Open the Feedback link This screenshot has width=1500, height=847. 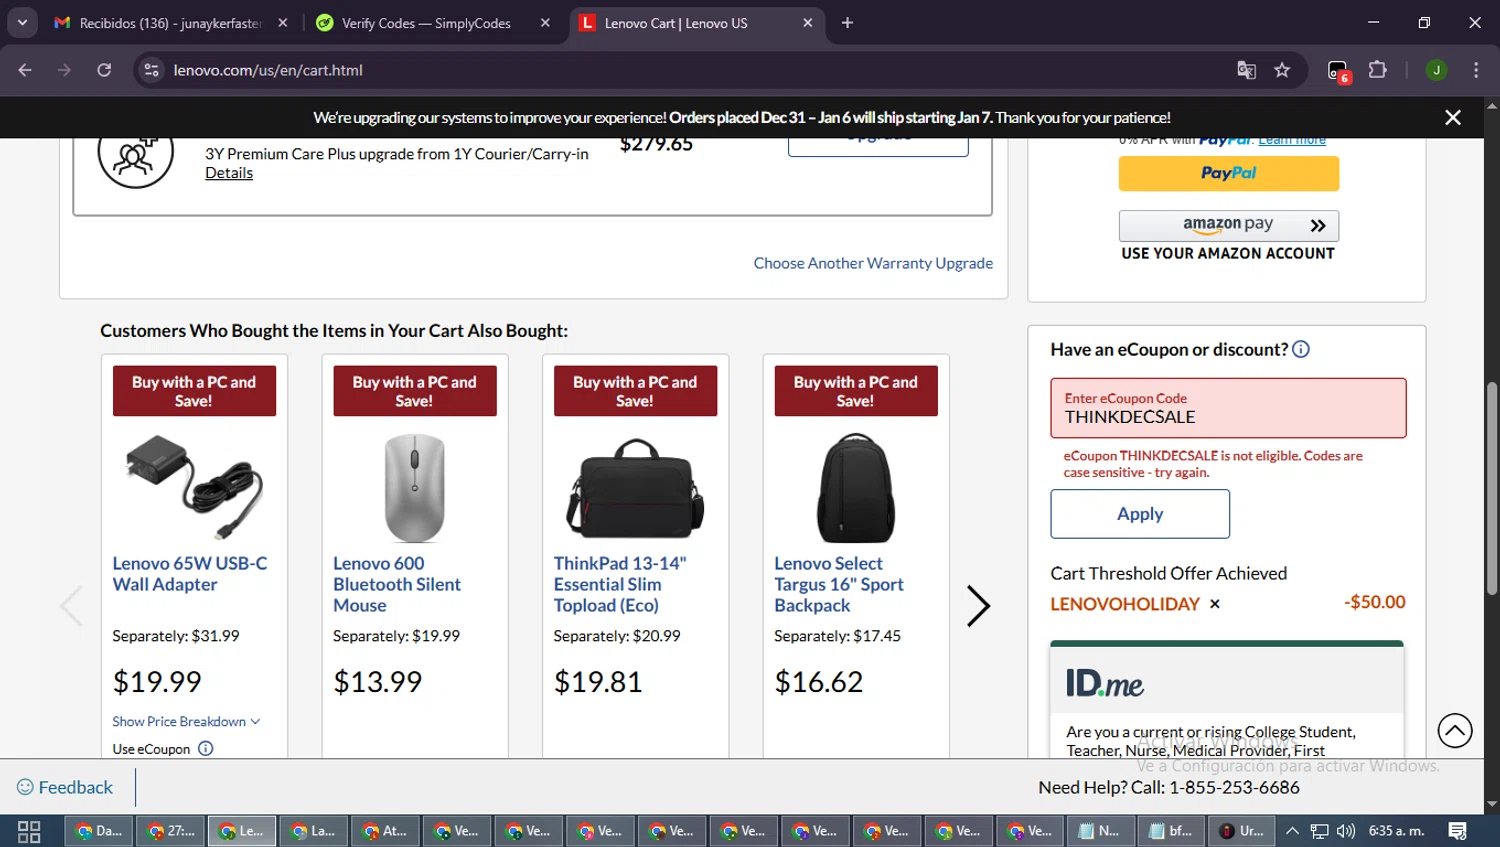65,787
